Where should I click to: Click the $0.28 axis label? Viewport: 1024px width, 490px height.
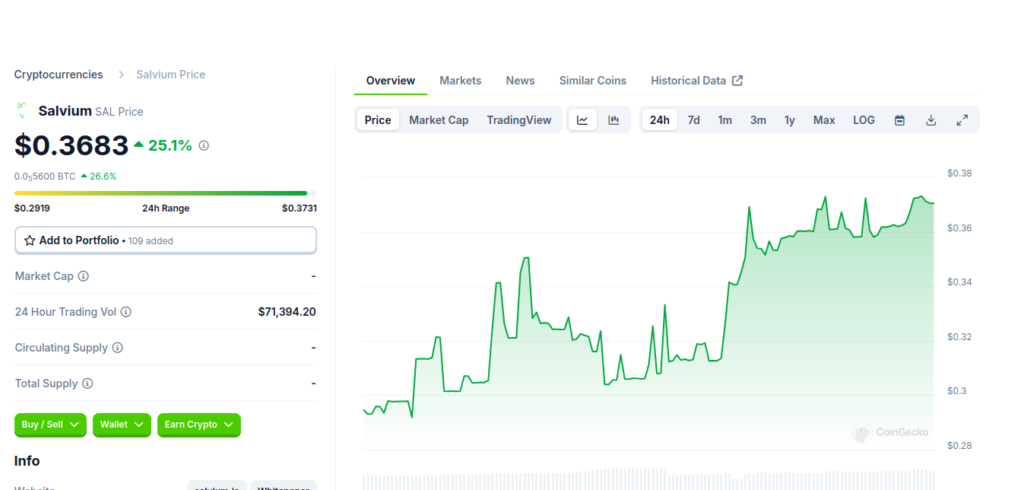click(x=959, y=446)
